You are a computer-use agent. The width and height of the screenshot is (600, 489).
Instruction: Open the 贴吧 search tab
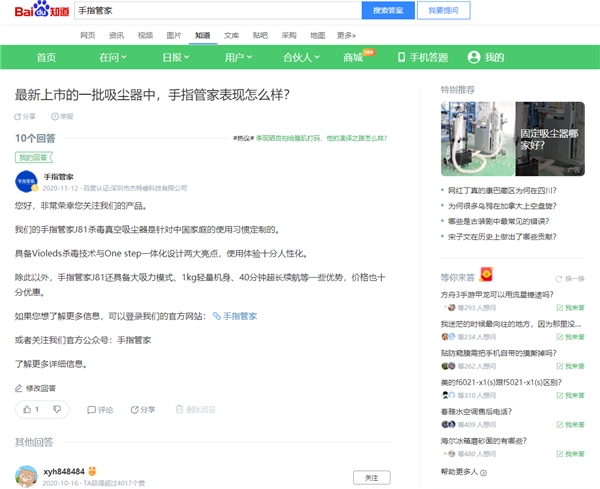click(260, 35)
